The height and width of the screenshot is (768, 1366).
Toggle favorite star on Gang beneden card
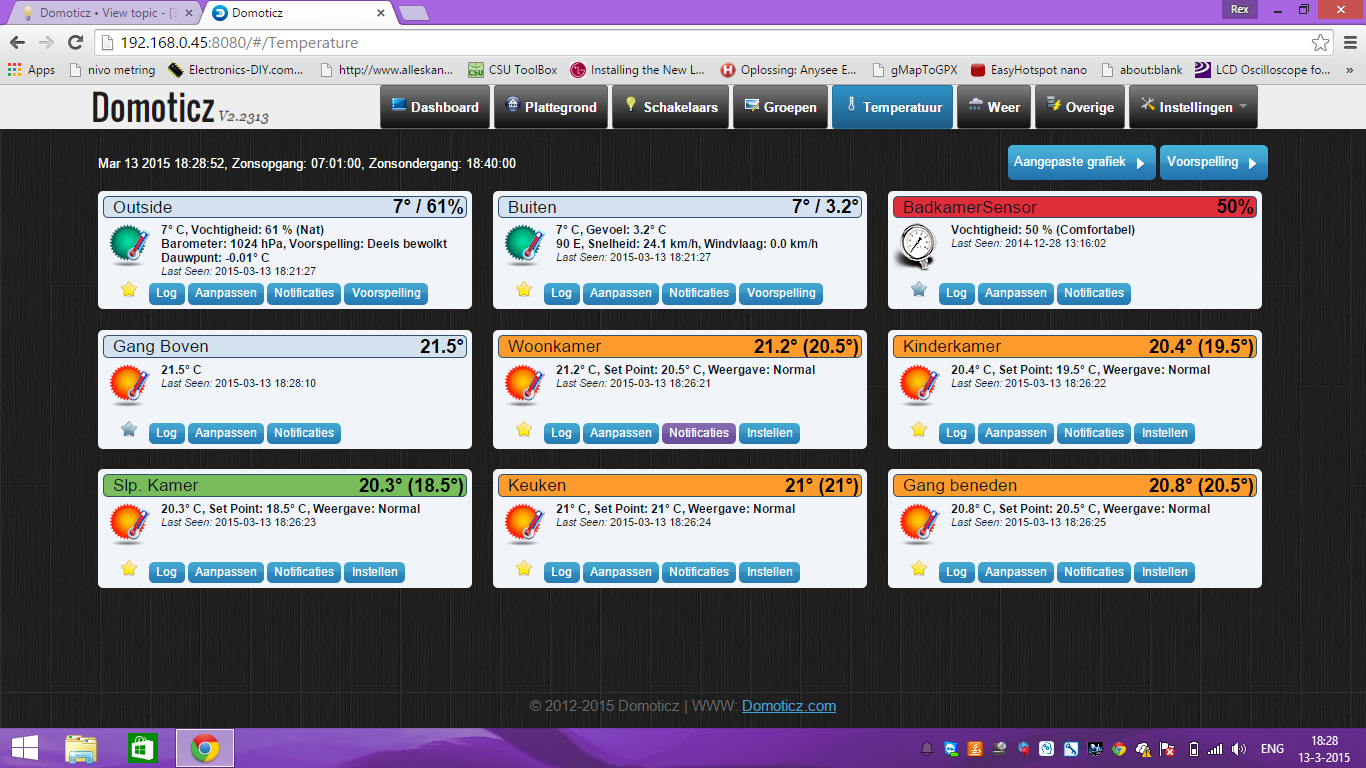(x=918, y=569)
